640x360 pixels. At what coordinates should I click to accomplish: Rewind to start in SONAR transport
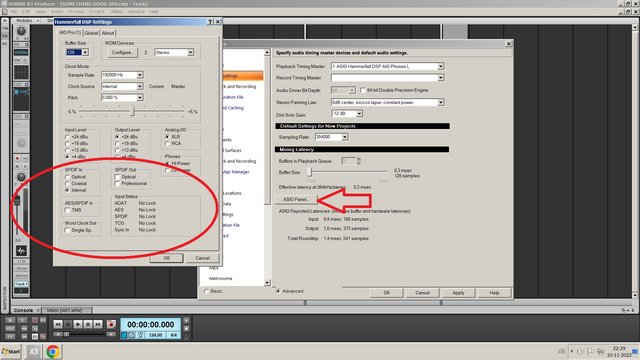(x=58, y=324)
